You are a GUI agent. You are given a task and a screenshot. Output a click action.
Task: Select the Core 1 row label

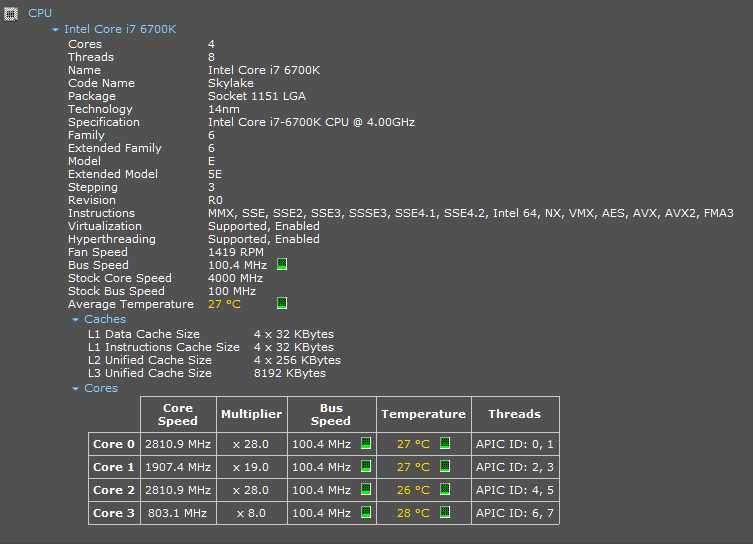point(114,467)
